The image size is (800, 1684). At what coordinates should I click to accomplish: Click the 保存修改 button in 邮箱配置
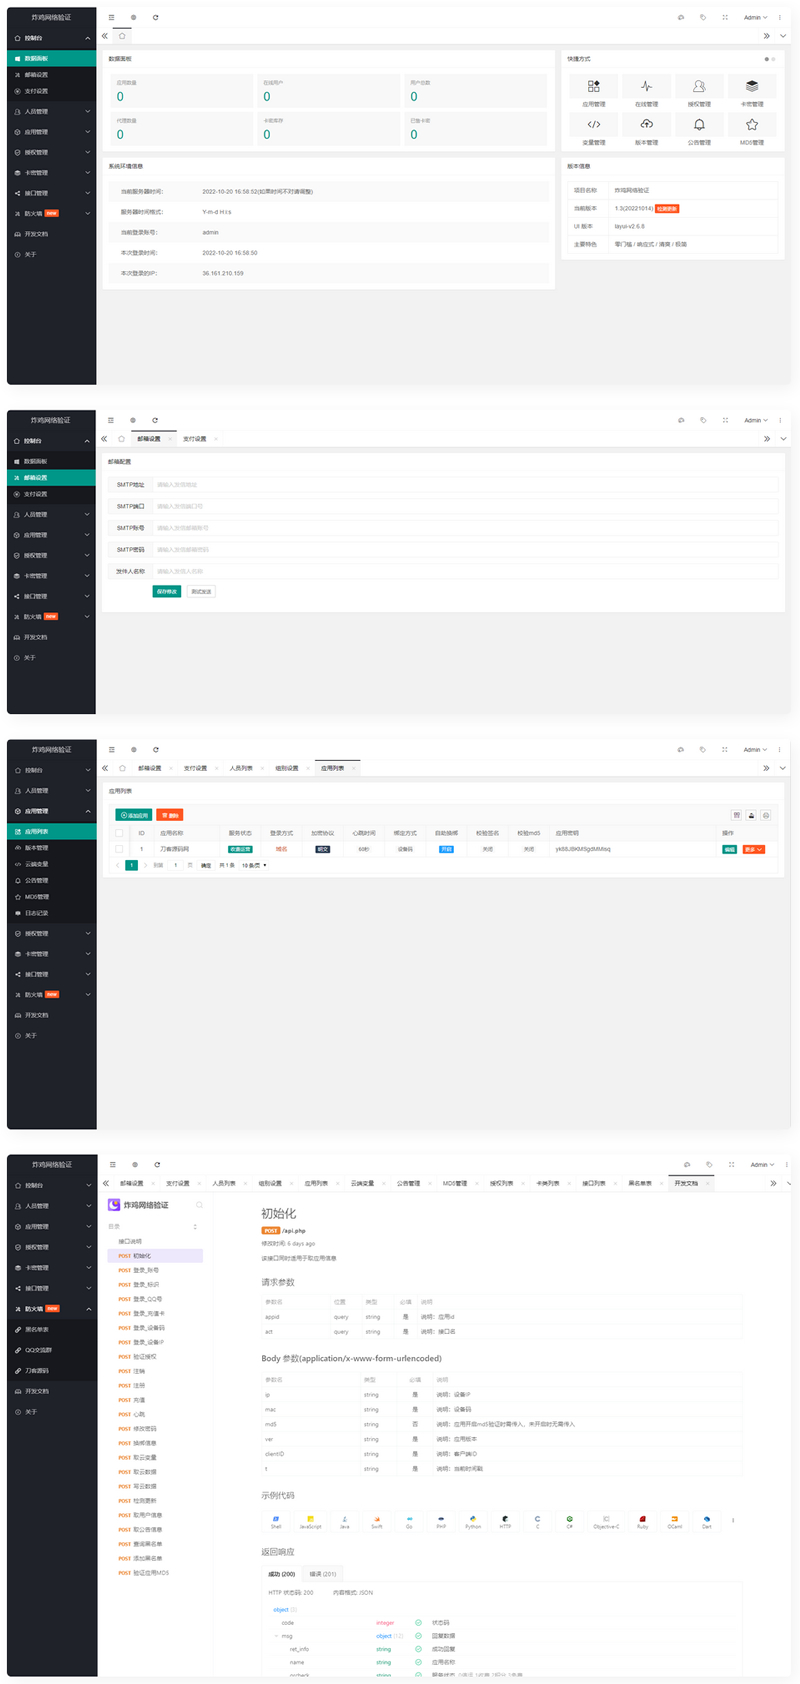(x=167, y=591)
